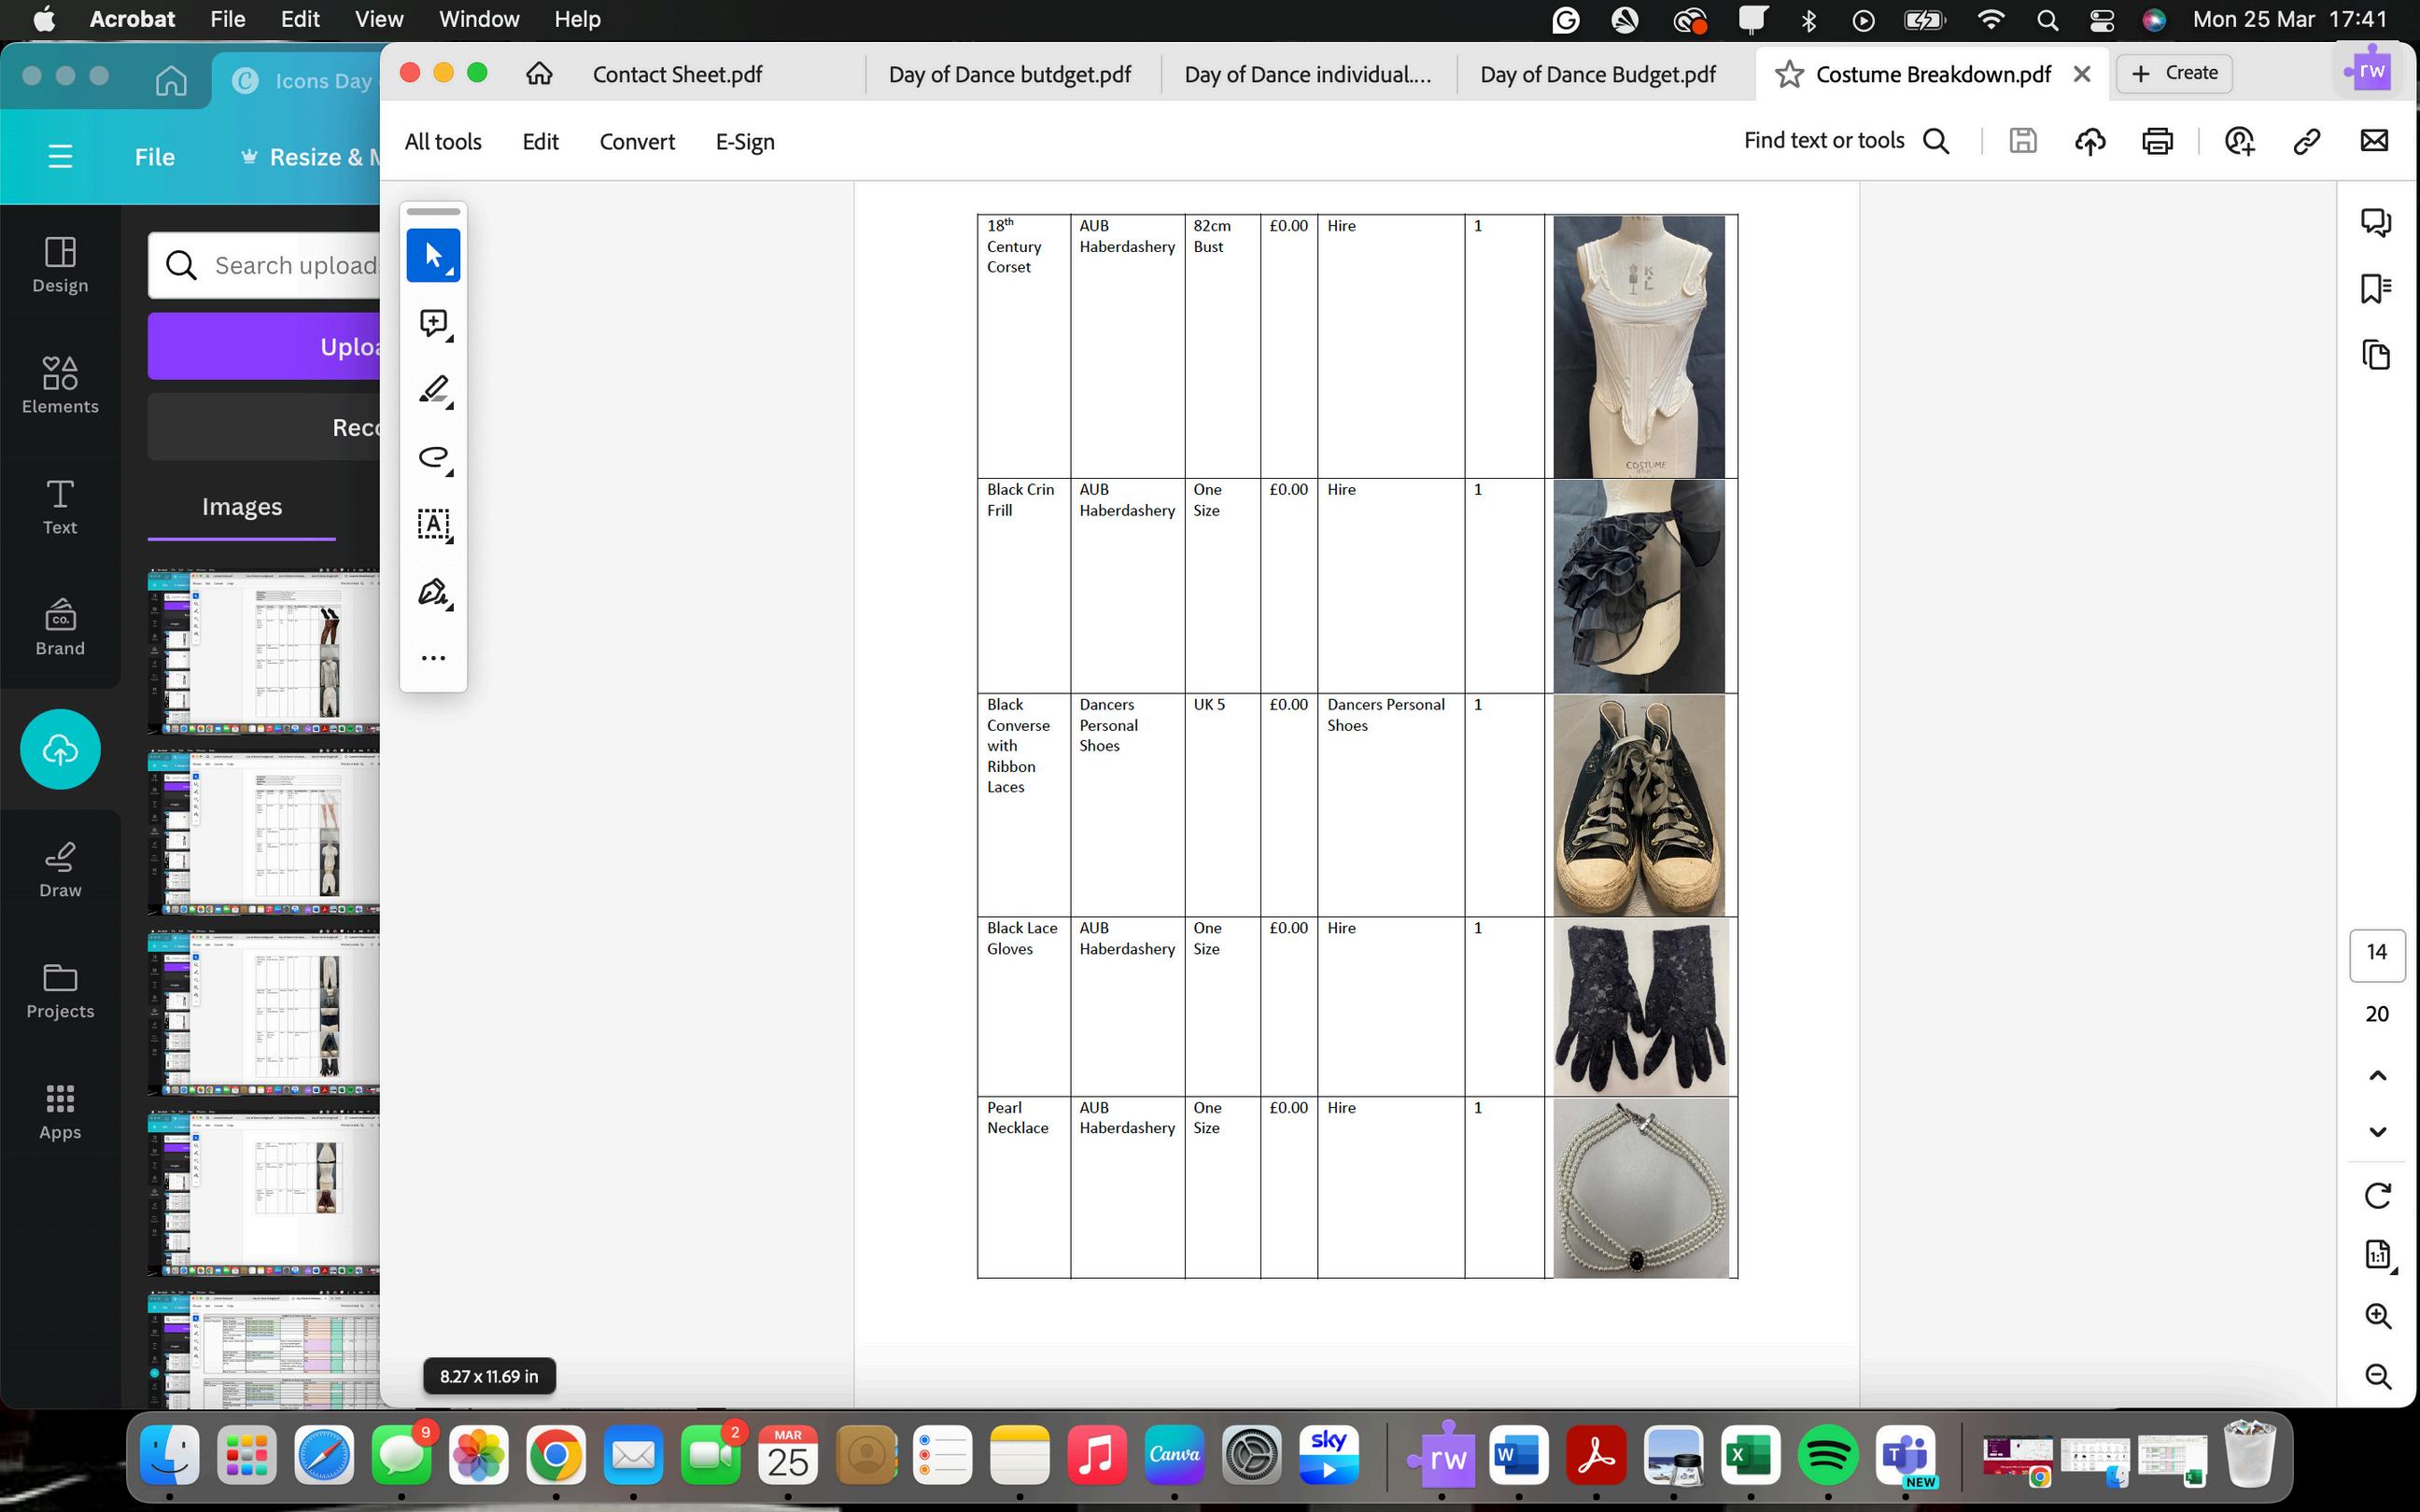Click the add comment tool
Image resolution: width=2420 pixels, height=1512 pixels.
point(433,323)
